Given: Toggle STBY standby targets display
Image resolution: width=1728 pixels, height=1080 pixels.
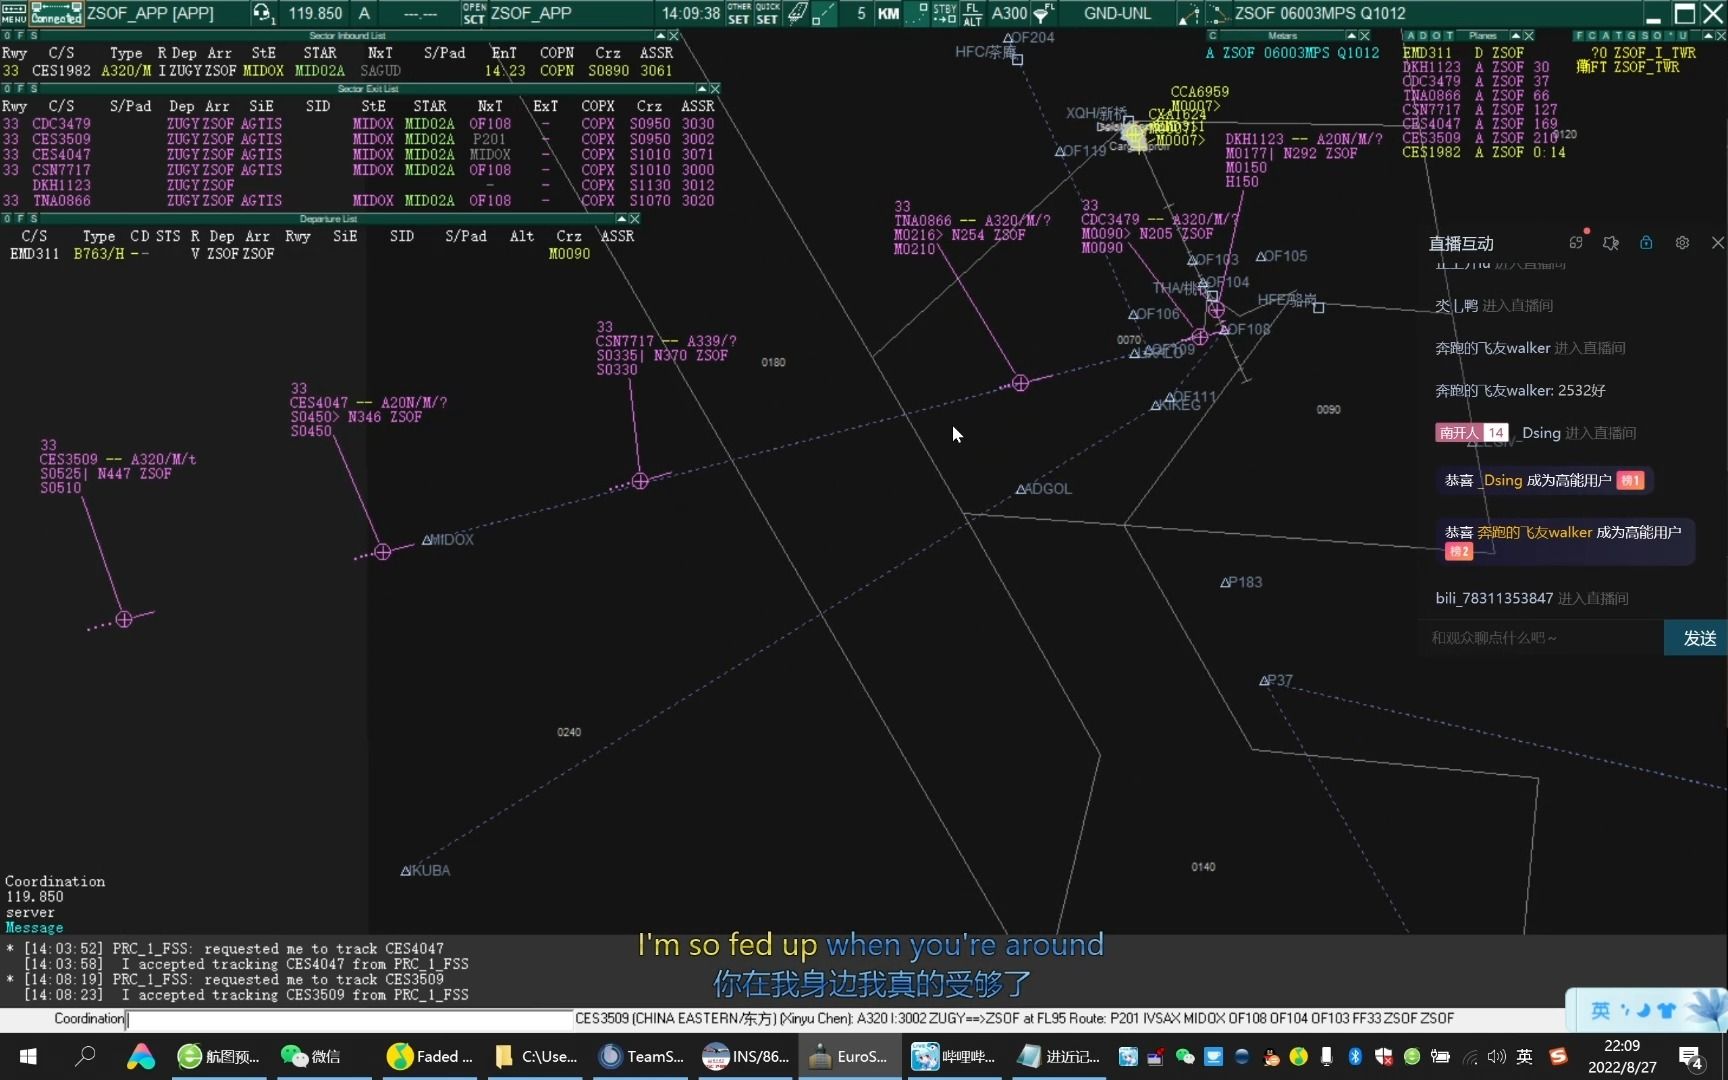Looking at the screenshot, I should point(944,13).
